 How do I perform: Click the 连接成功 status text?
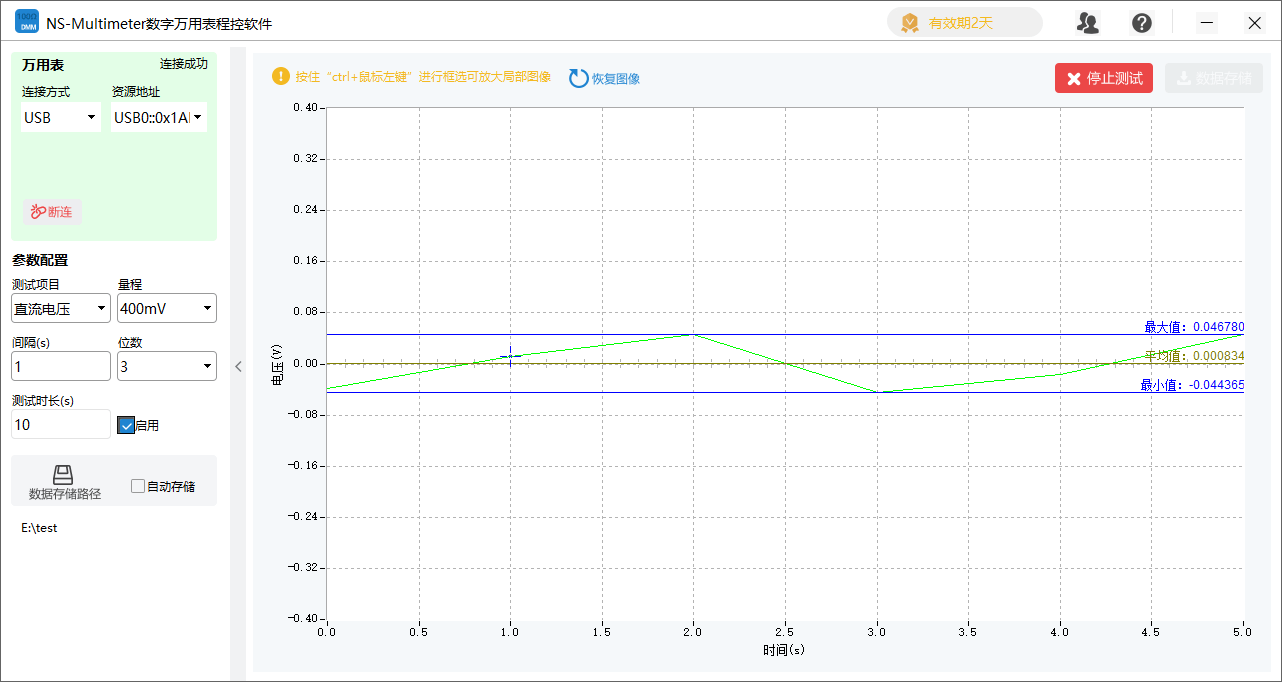pyautogui.click(x=184, y=64)
